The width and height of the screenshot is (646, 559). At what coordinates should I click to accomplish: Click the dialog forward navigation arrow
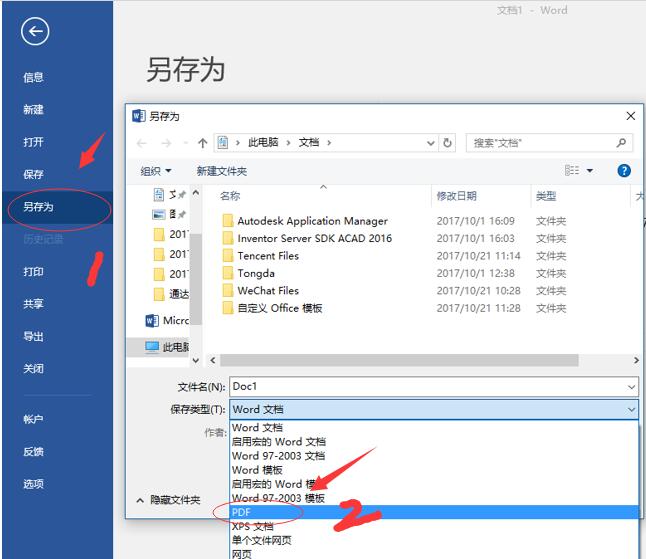(x=166, y=143)
